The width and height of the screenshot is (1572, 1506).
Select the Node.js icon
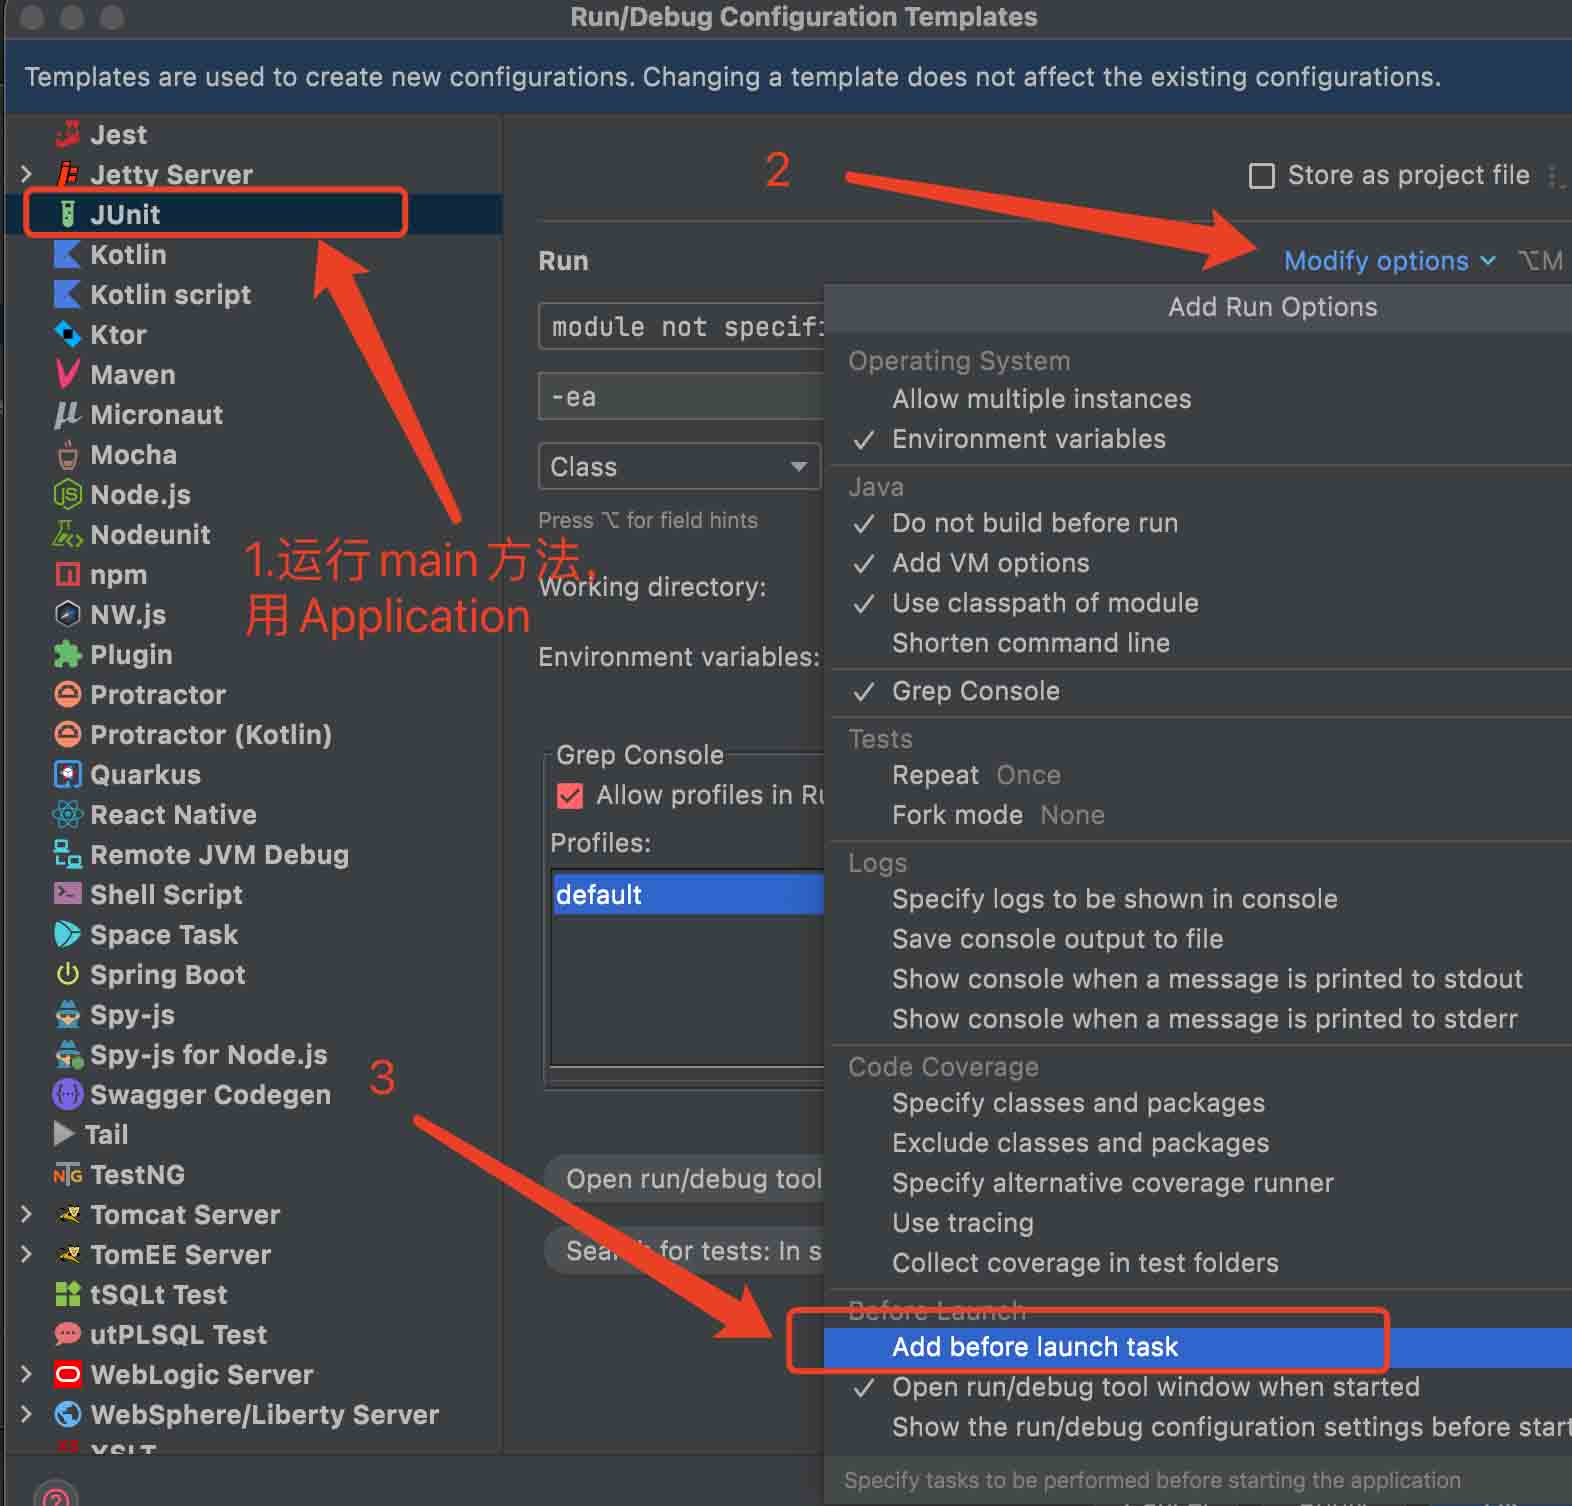(67, 494)
